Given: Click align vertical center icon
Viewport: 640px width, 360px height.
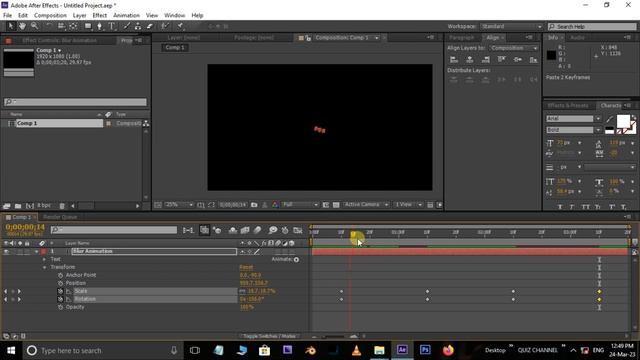Looking at the screenshot, I should 518,60.
